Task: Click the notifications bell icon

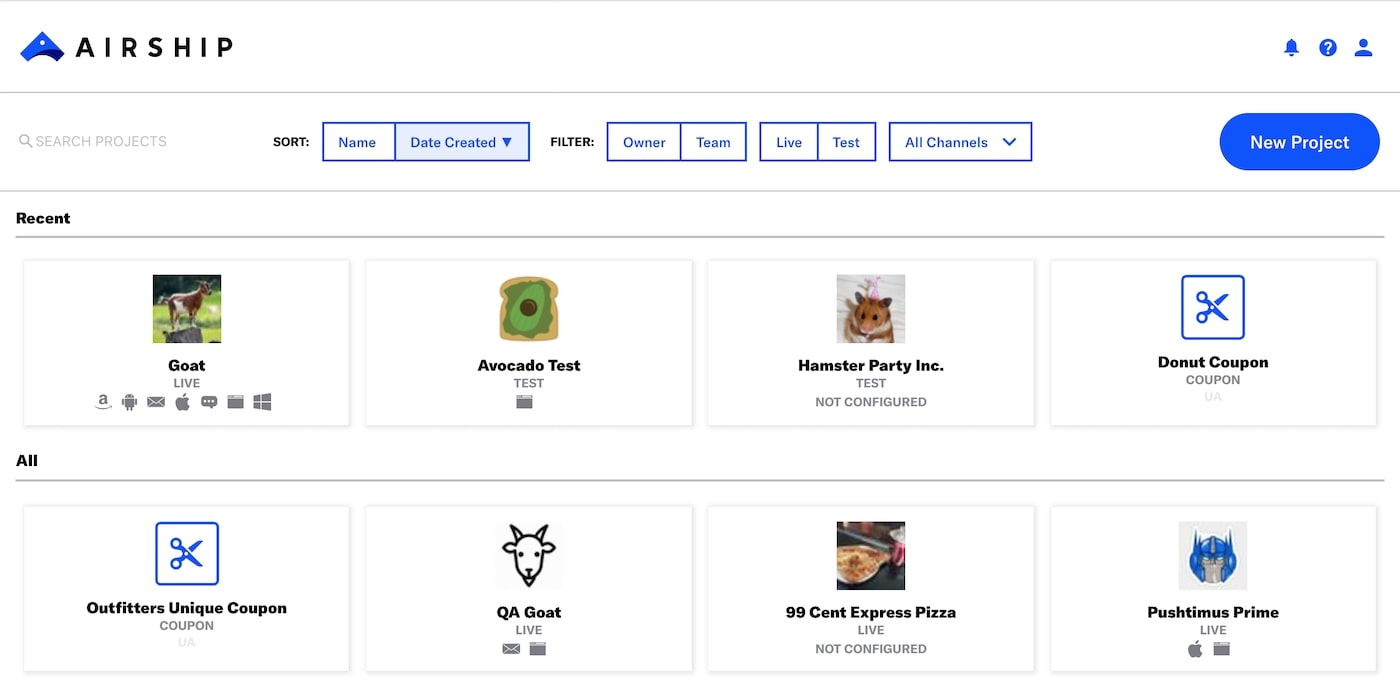Action: click(1291, 47)
